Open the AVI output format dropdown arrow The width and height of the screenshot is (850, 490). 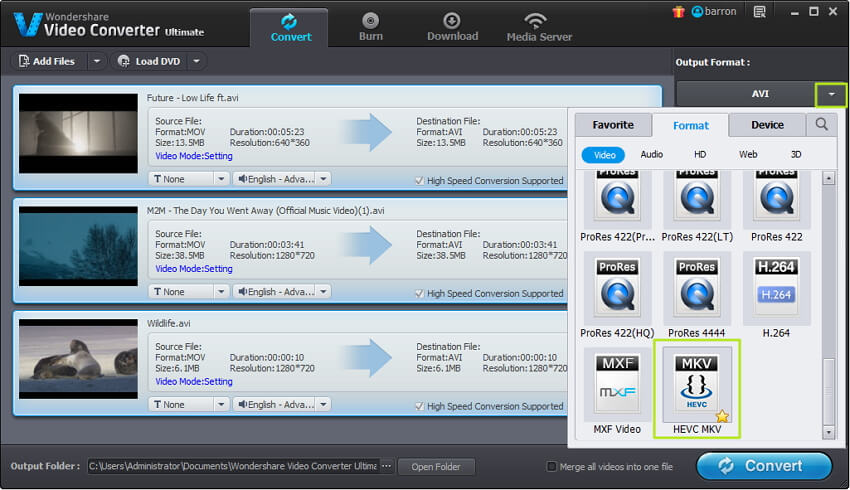[x=830, y=94]
